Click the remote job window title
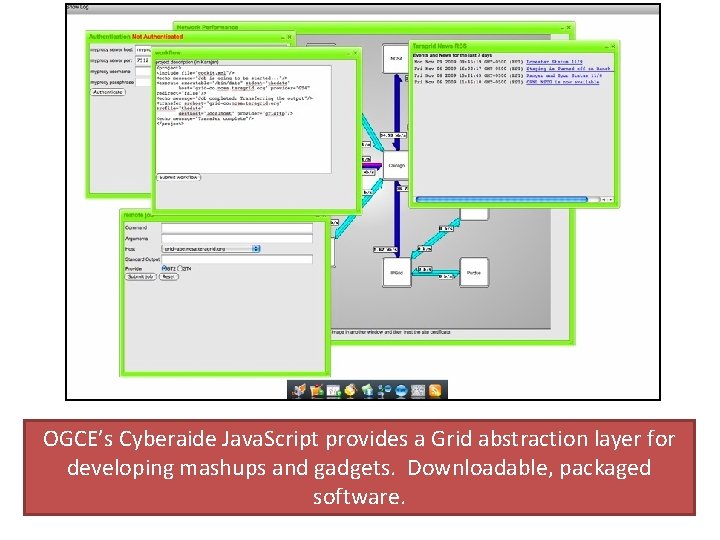The image size is (720, 540). [x=139, y=215]
